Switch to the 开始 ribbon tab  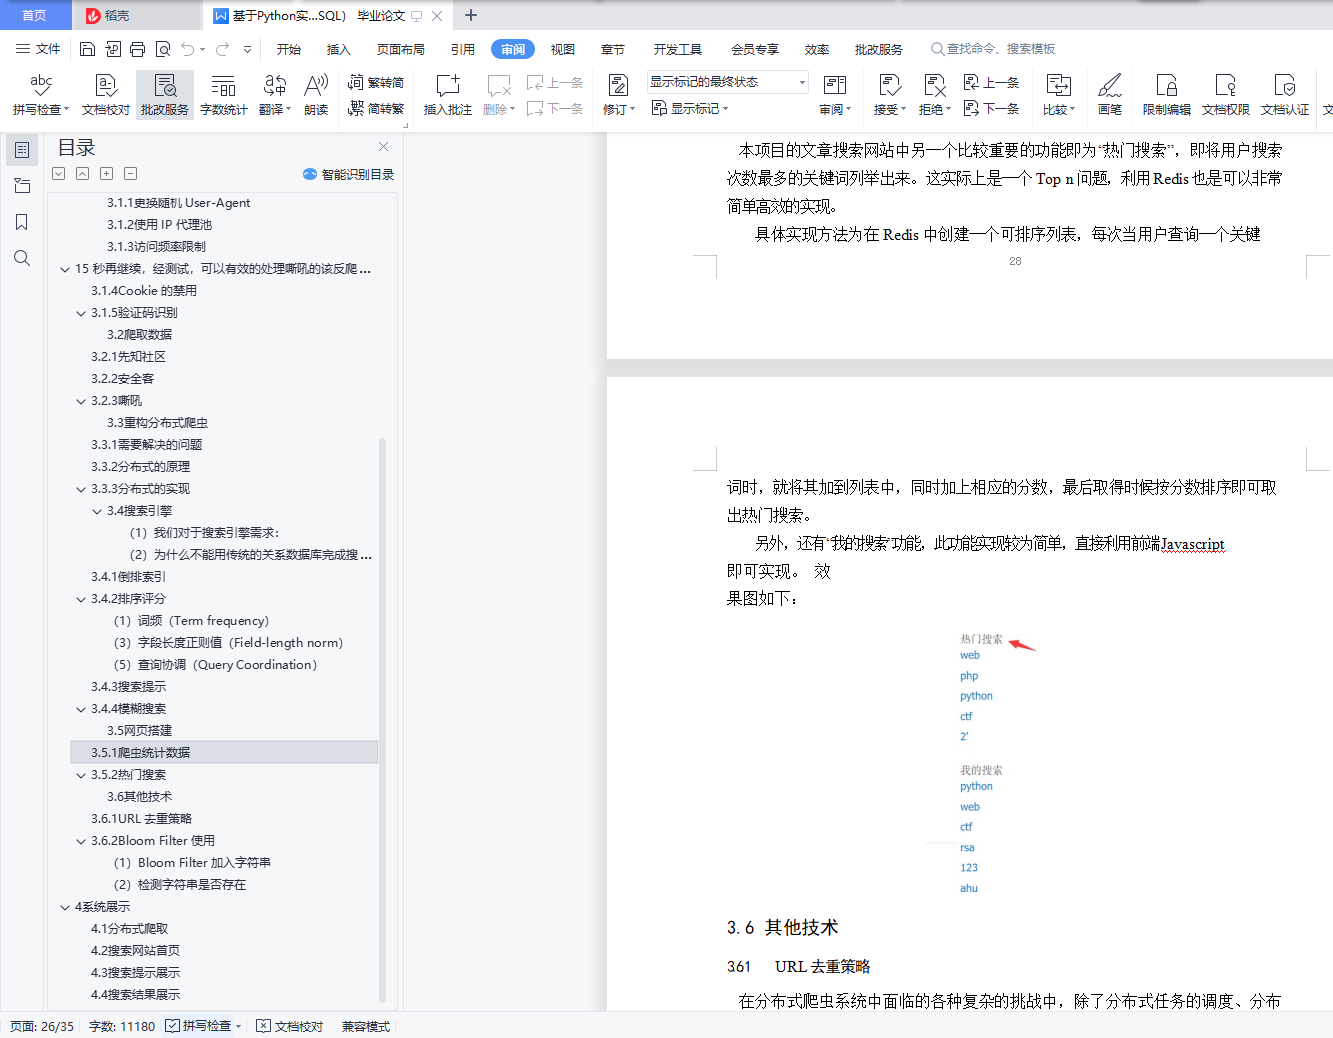[289, 49]
